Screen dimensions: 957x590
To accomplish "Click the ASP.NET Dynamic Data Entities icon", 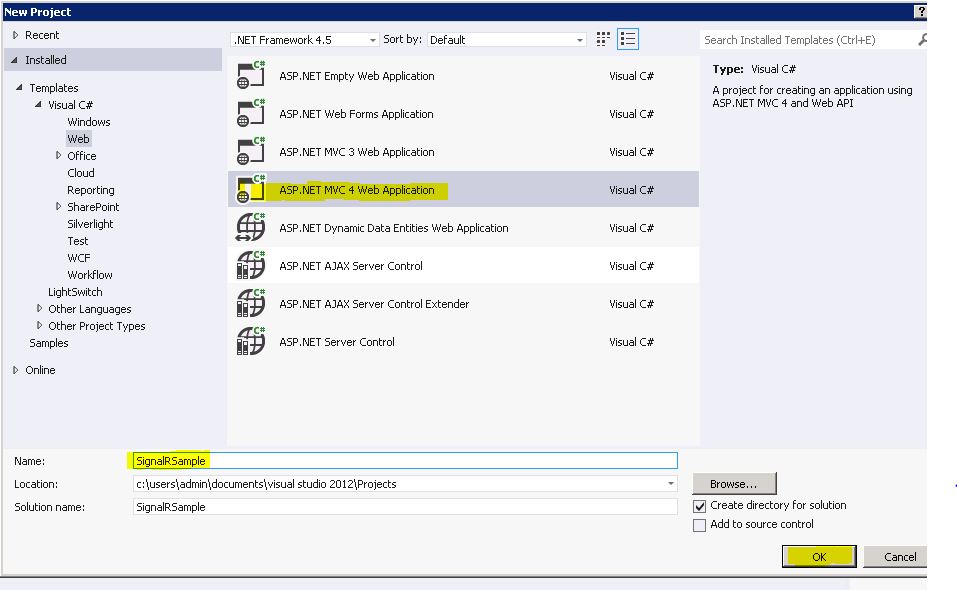I will (251, 229).
